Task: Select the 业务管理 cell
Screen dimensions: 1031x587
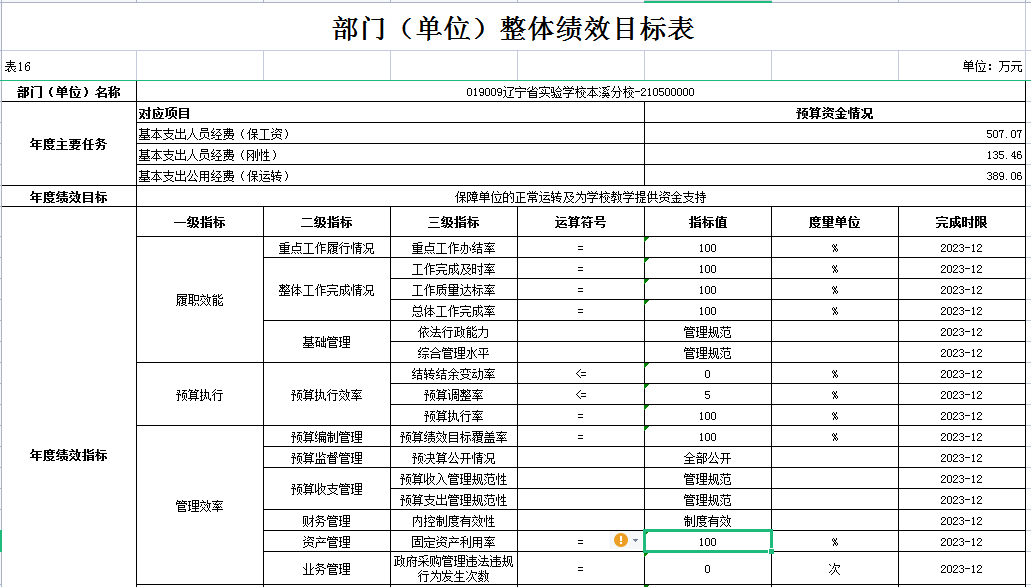Action: point(327,569)
